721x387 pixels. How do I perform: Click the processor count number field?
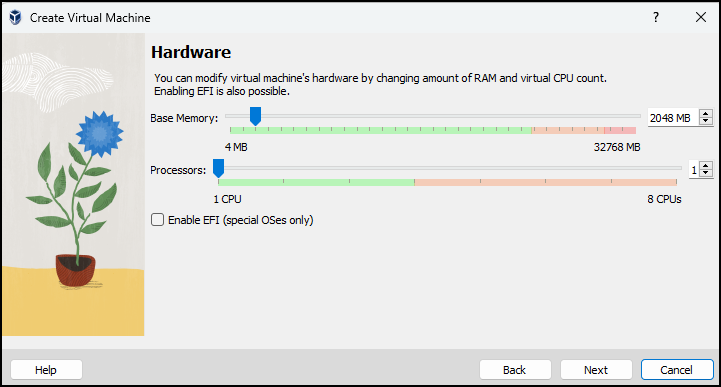coord(694,170)
